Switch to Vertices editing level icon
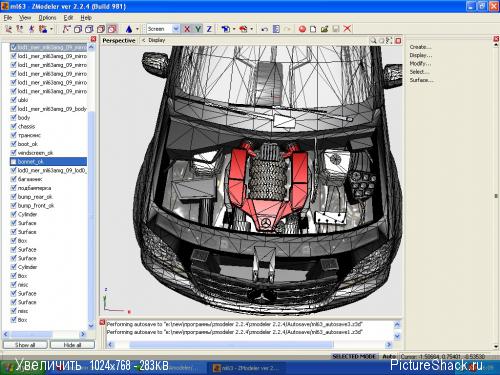Screen dimensions: 500x375 8,29
